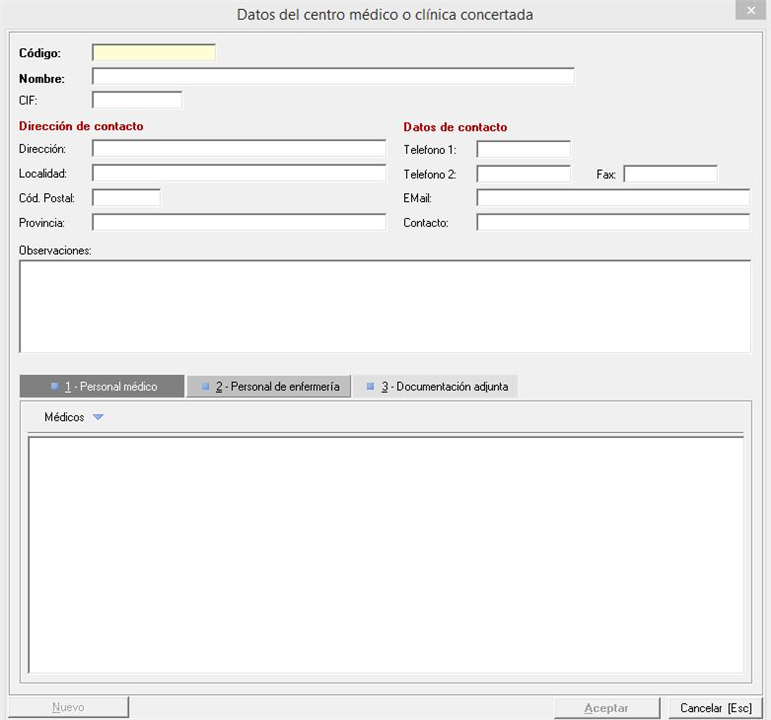Switch to Personal médico tab
The width and height of the screenshot is (771, 720).
(x=103, y=387)
